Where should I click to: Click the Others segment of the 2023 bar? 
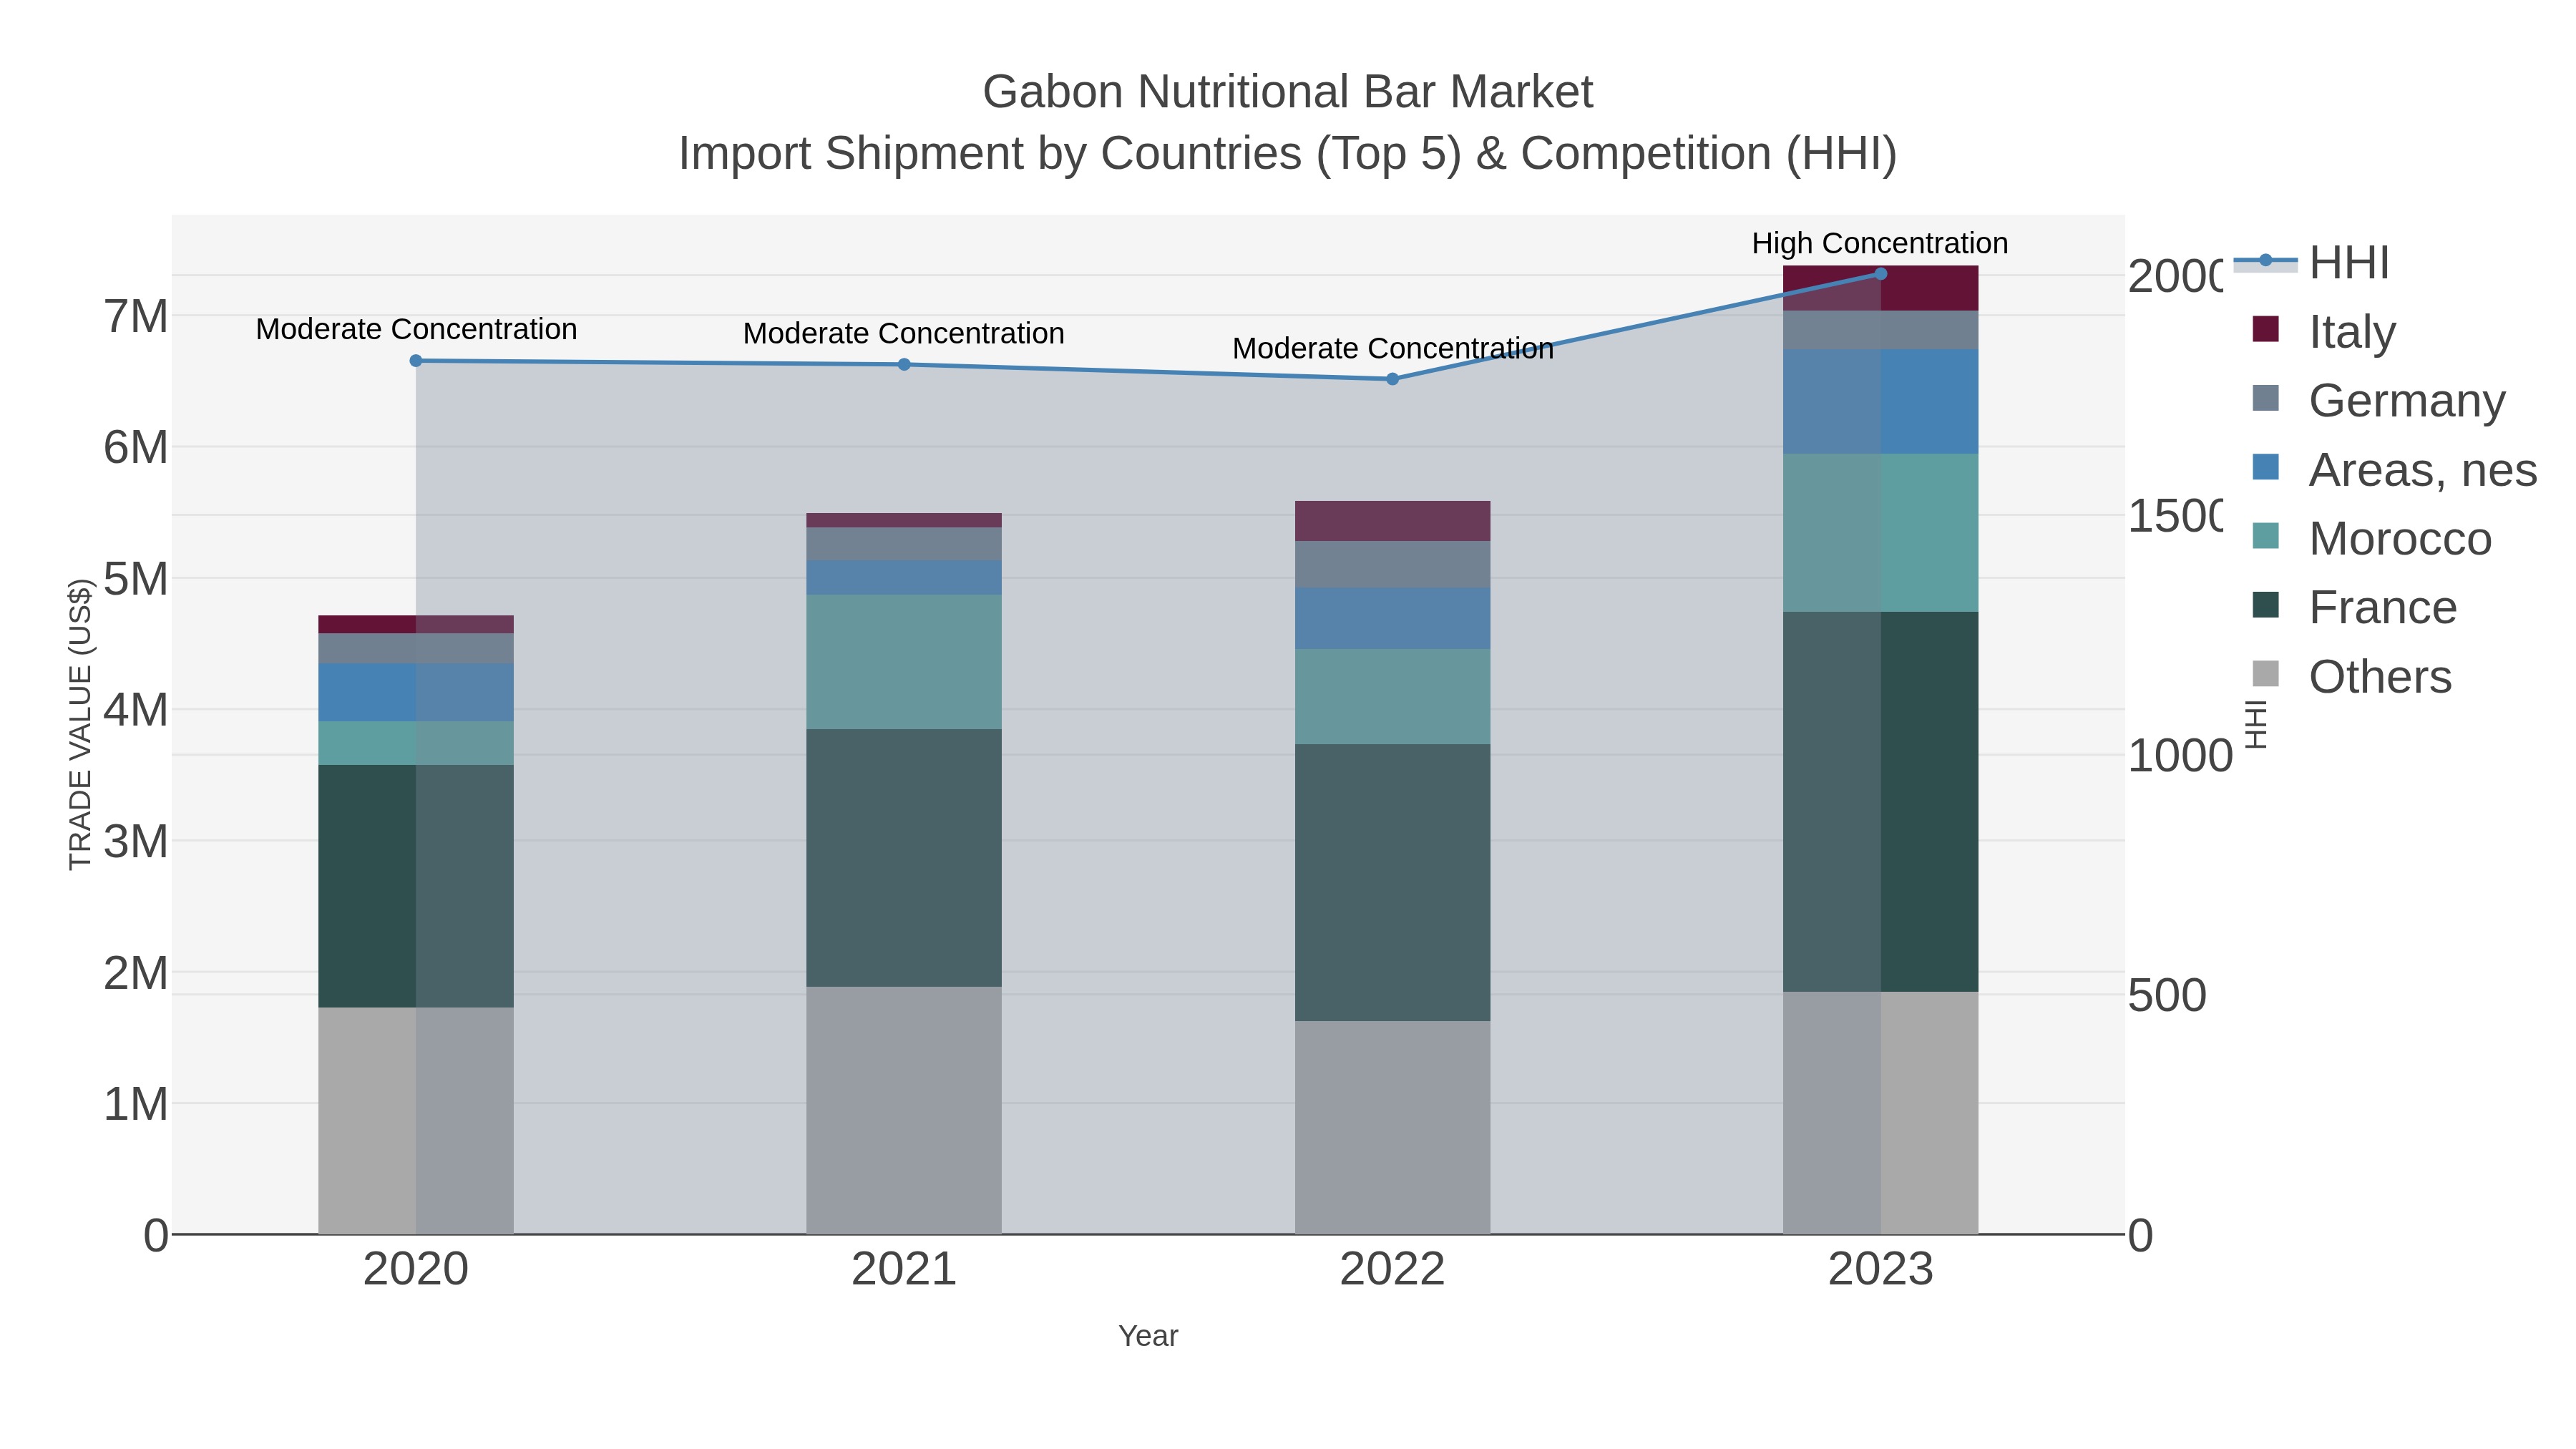click(x=1880, y=1113)
